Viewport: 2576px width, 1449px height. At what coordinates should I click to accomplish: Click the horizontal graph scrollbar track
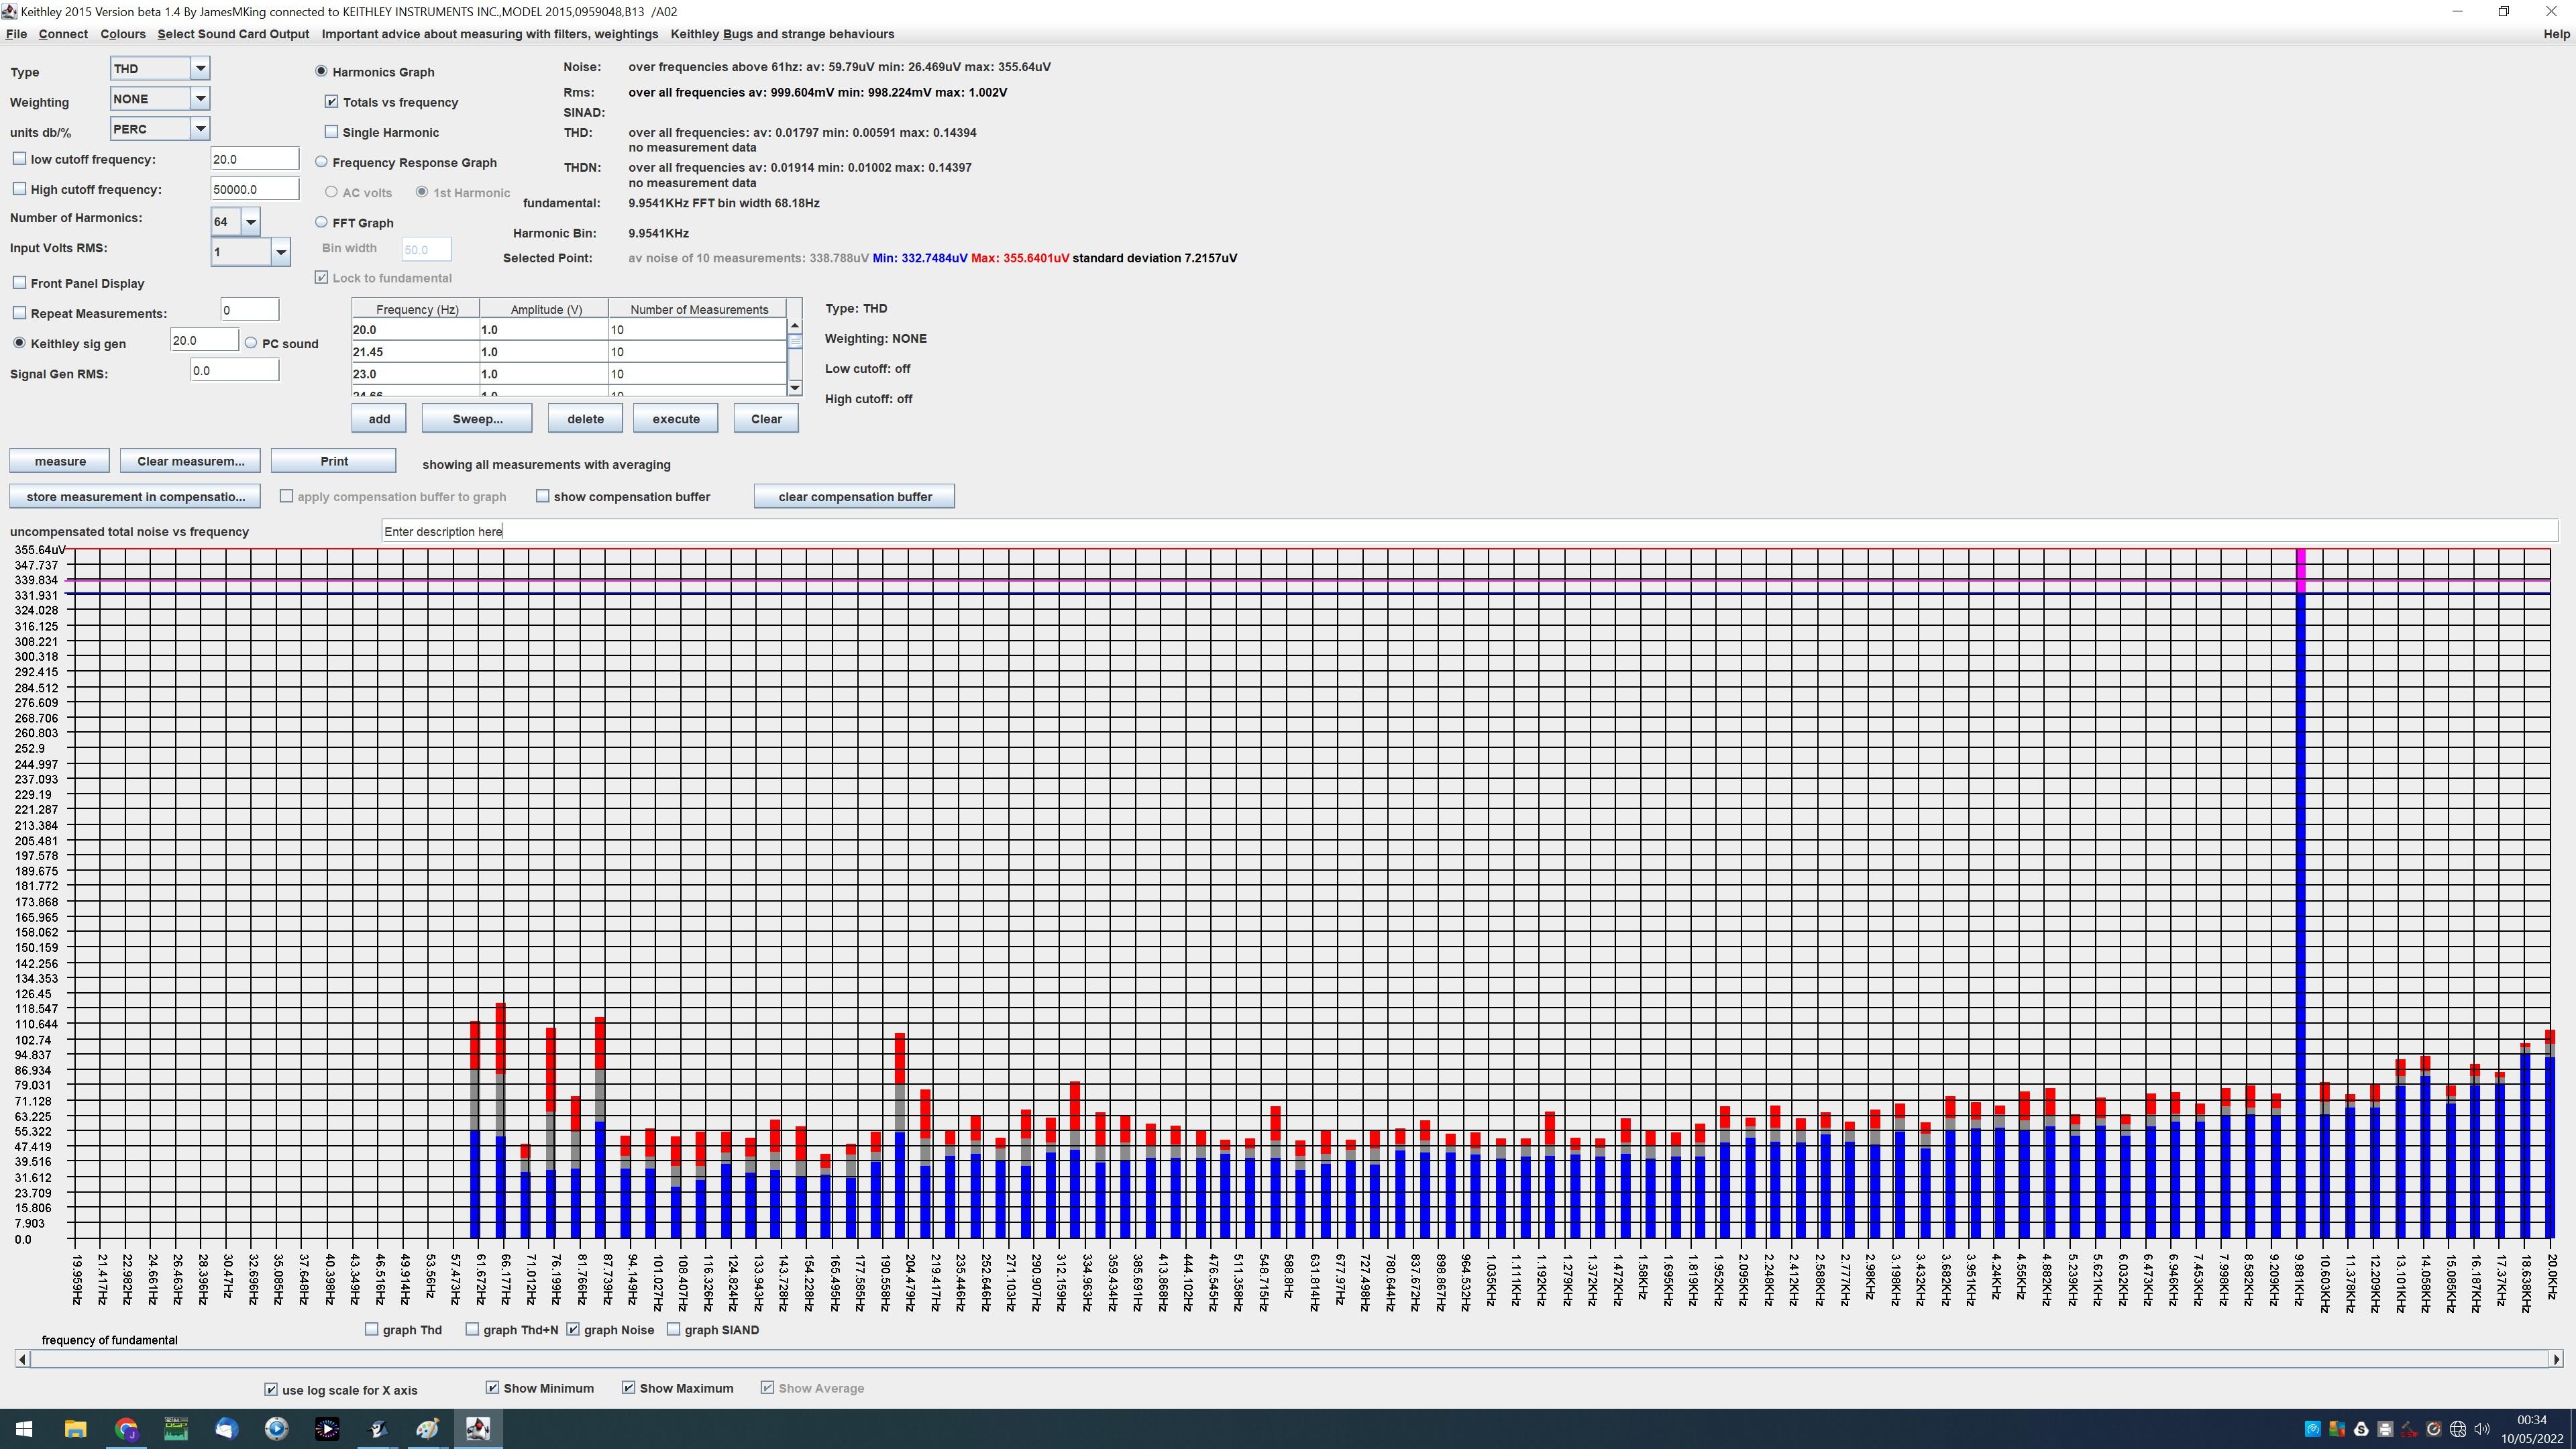pyautogui.click(x=1288, y=1359)
